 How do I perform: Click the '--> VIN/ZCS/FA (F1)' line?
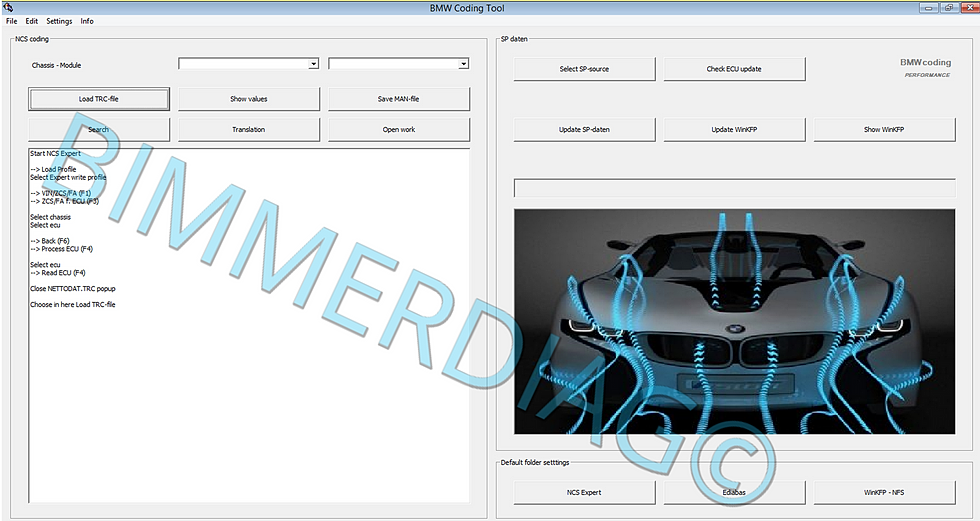pyautogui.click(x=61, y=193)
